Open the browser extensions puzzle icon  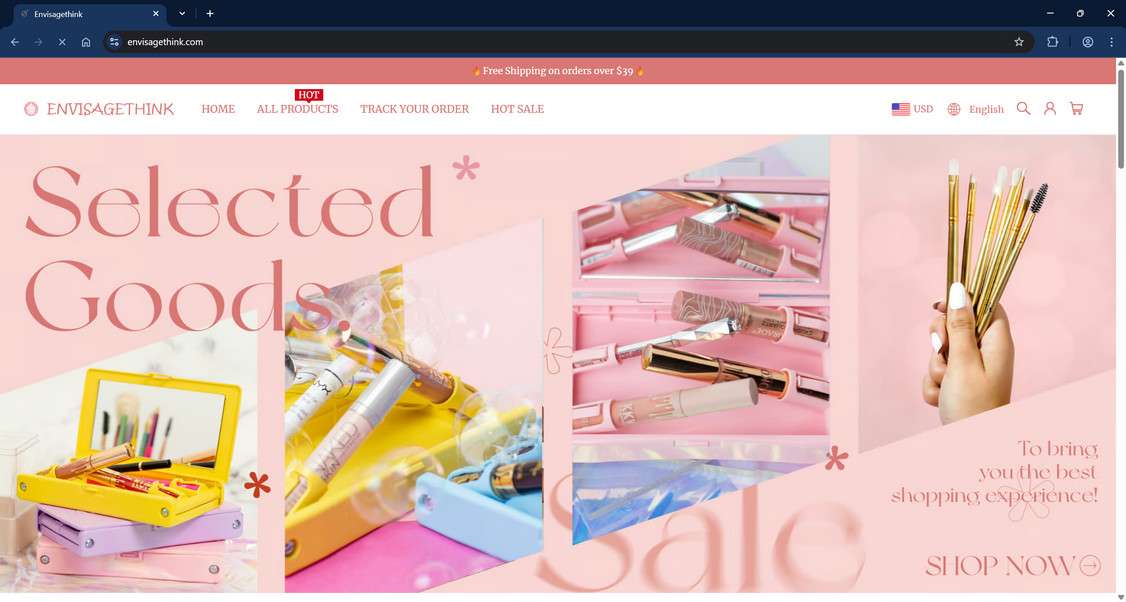[1052, 42]
